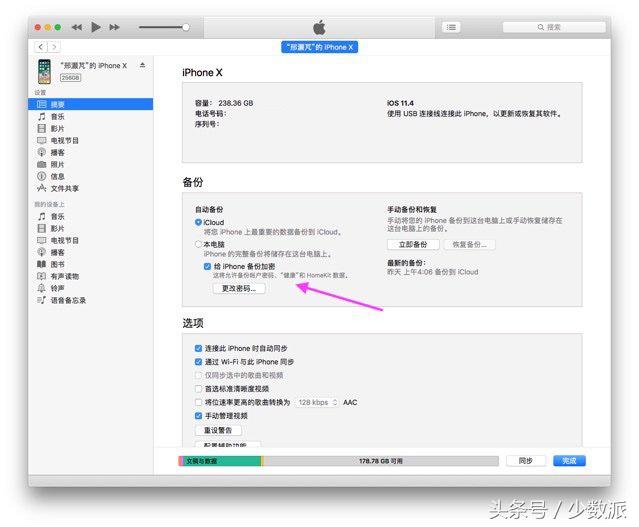Click the play button
Screen dimensions: 639x527
coord(96,27)
